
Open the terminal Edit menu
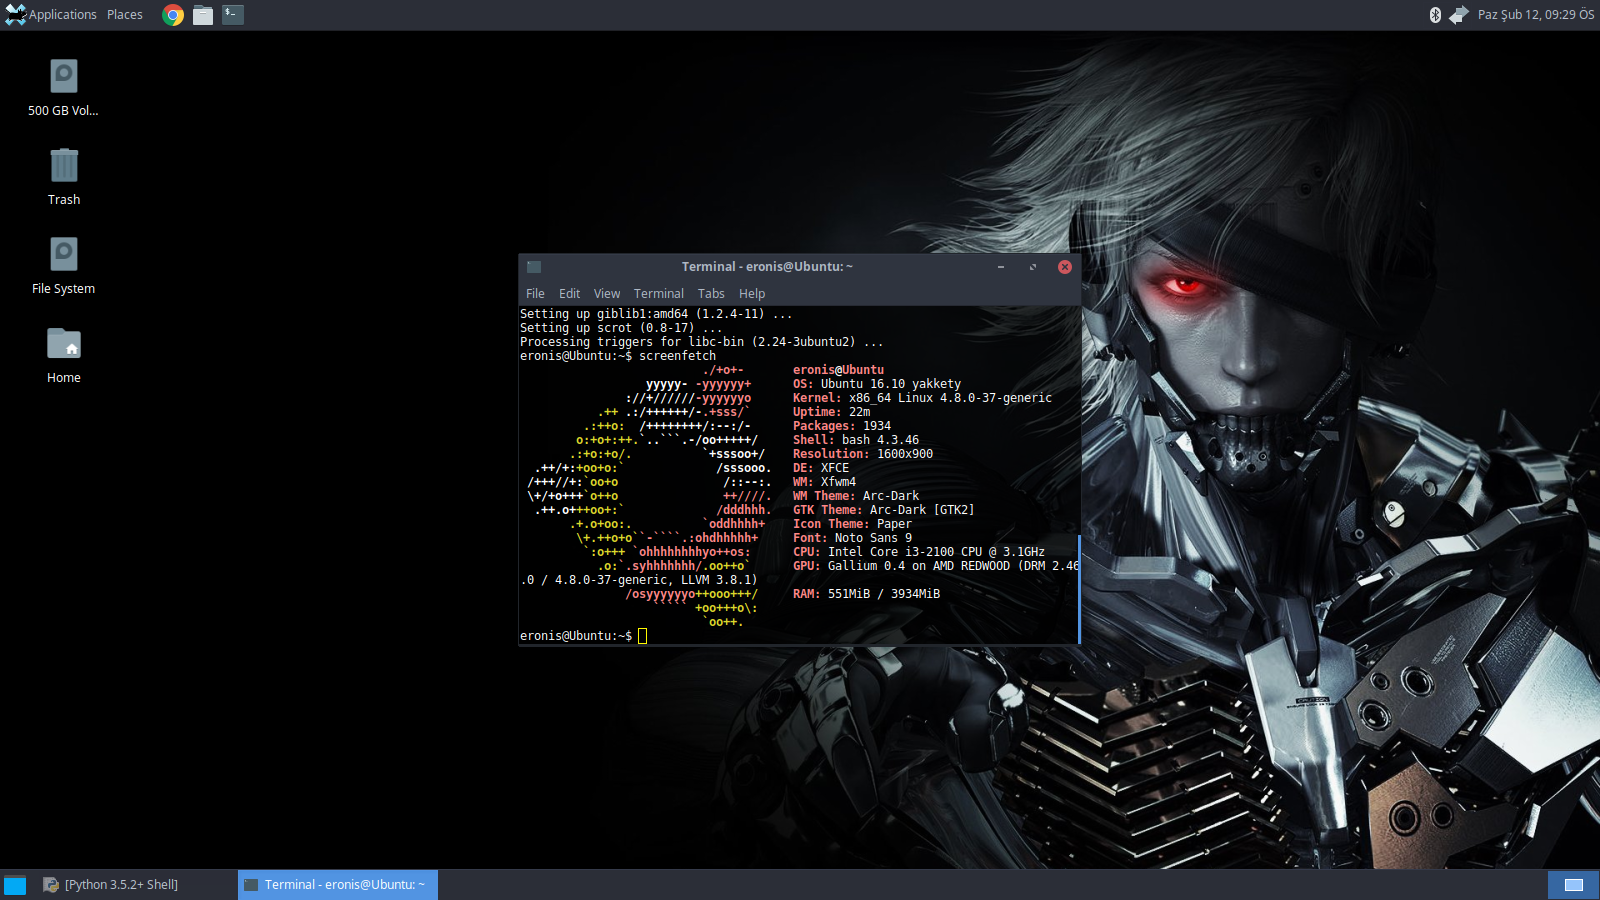[x=569, y=294]
